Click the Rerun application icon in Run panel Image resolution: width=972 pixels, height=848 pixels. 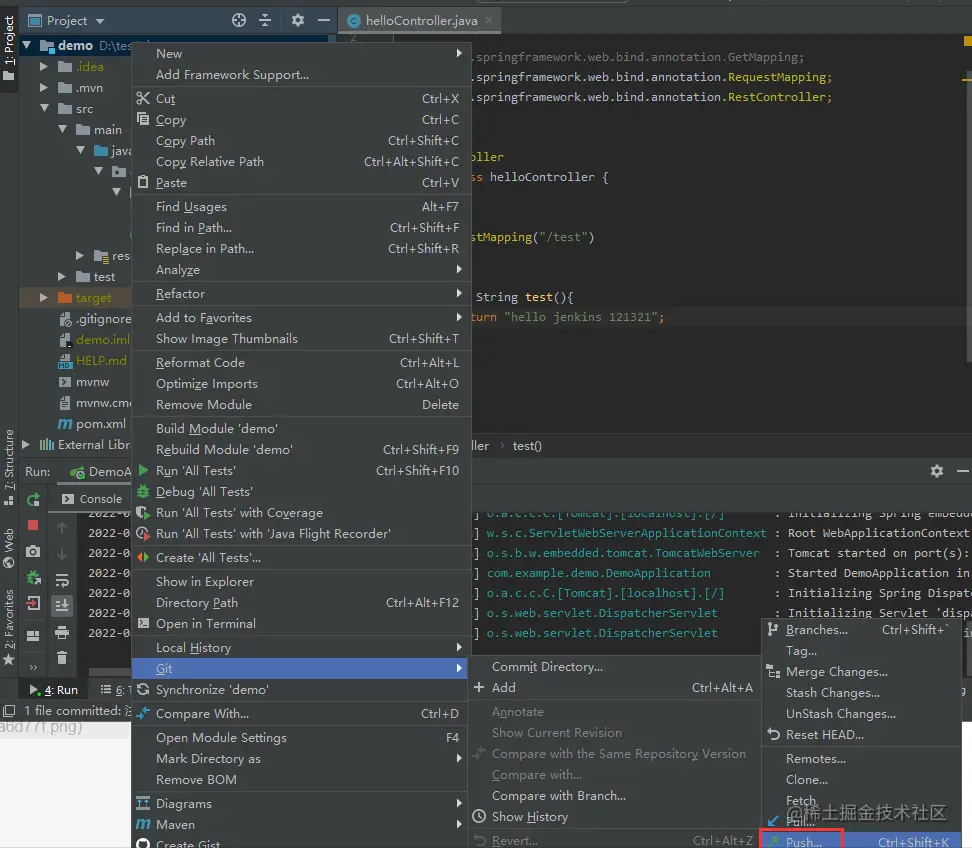(33, 499)
